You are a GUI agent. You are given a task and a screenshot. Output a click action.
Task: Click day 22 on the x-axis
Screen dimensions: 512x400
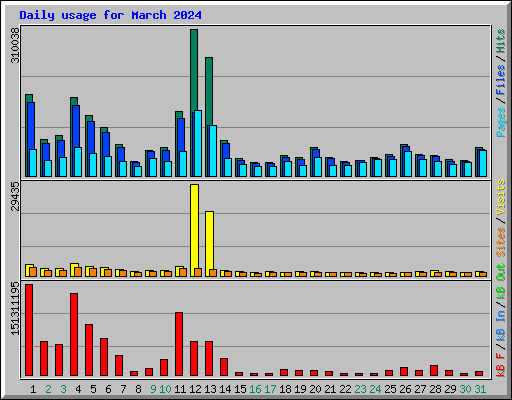(x=345, y=389)
